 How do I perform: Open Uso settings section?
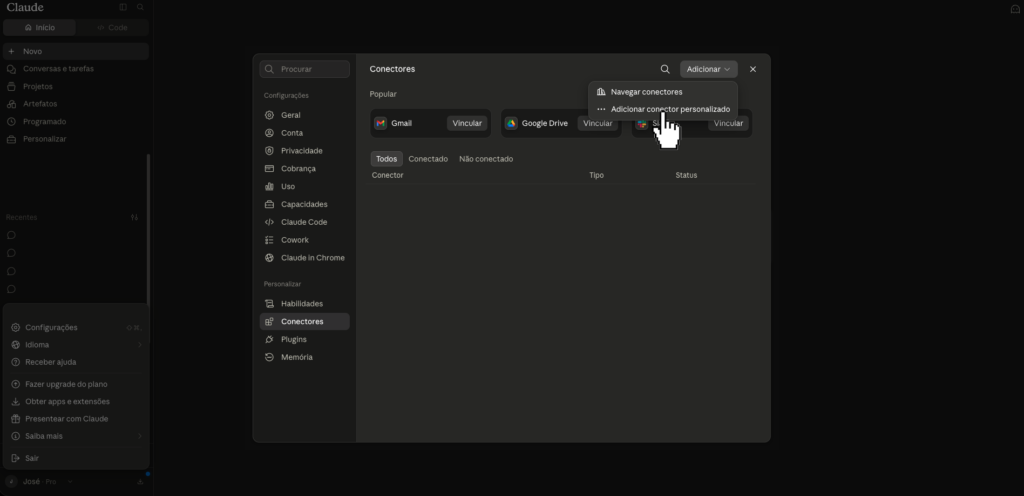305,187
